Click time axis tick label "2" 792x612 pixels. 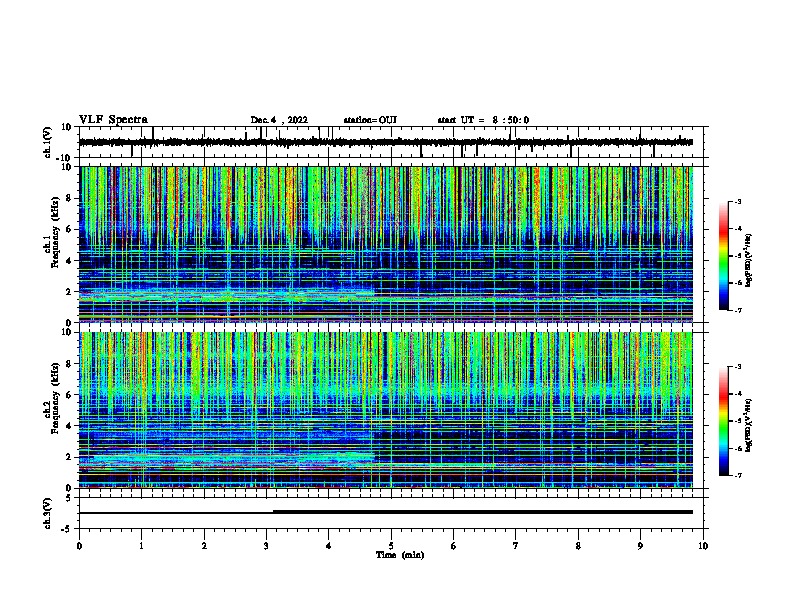click(x=204, y=546)
